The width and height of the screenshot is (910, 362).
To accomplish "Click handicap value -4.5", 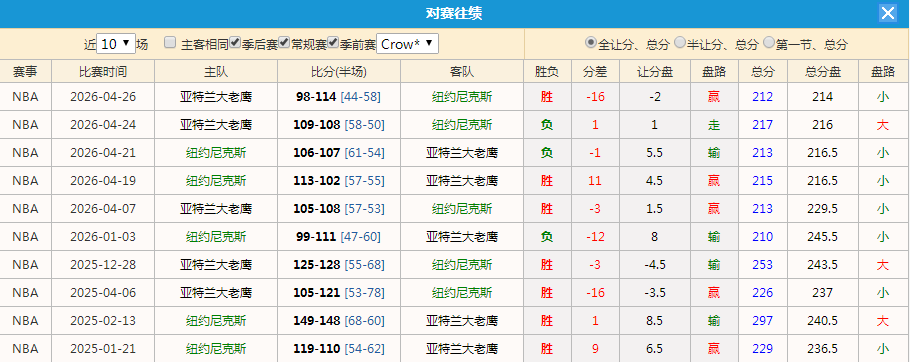I will click(655, 265).
